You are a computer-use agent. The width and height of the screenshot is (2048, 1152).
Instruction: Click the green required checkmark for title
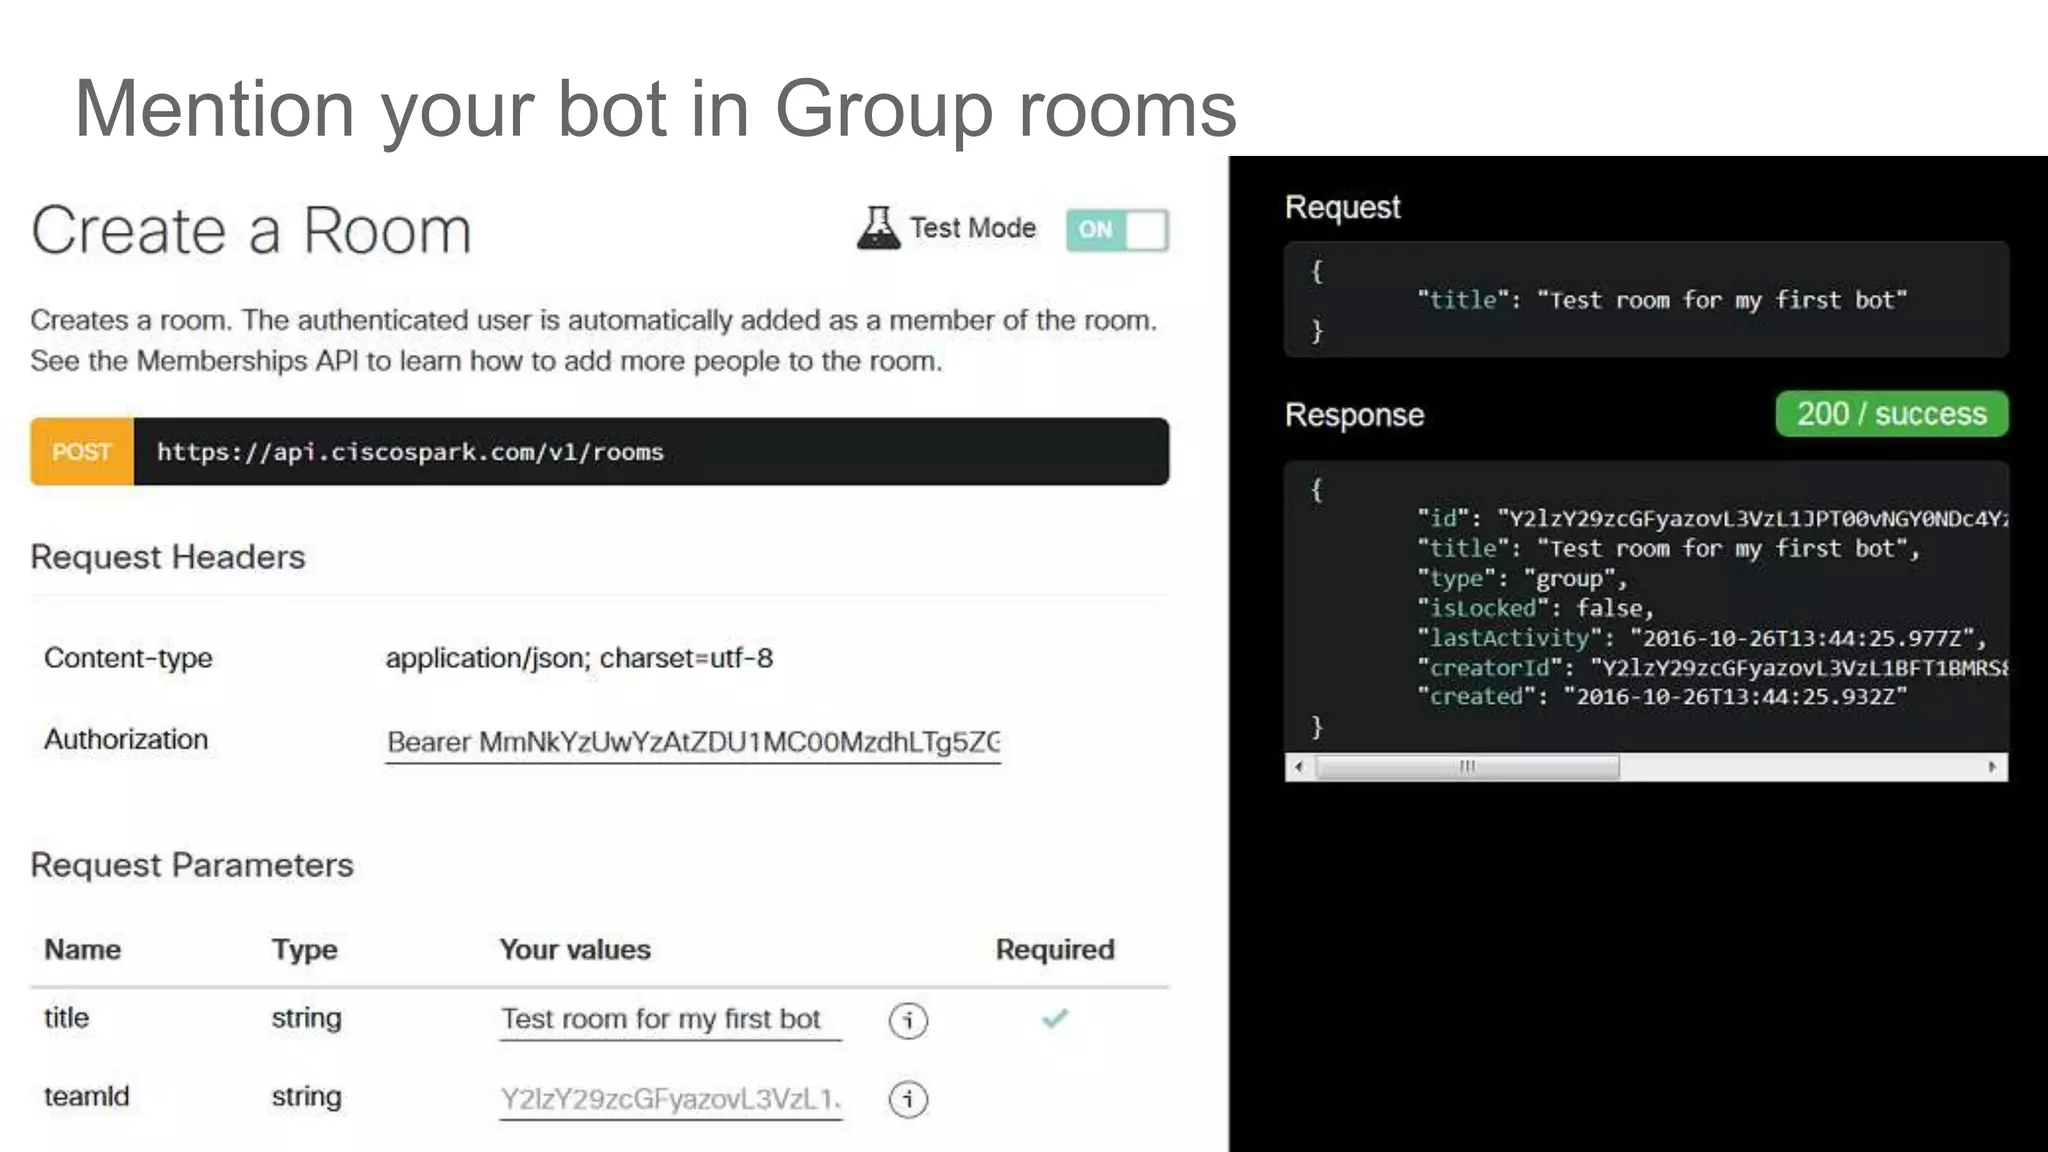point(1055,1018)
